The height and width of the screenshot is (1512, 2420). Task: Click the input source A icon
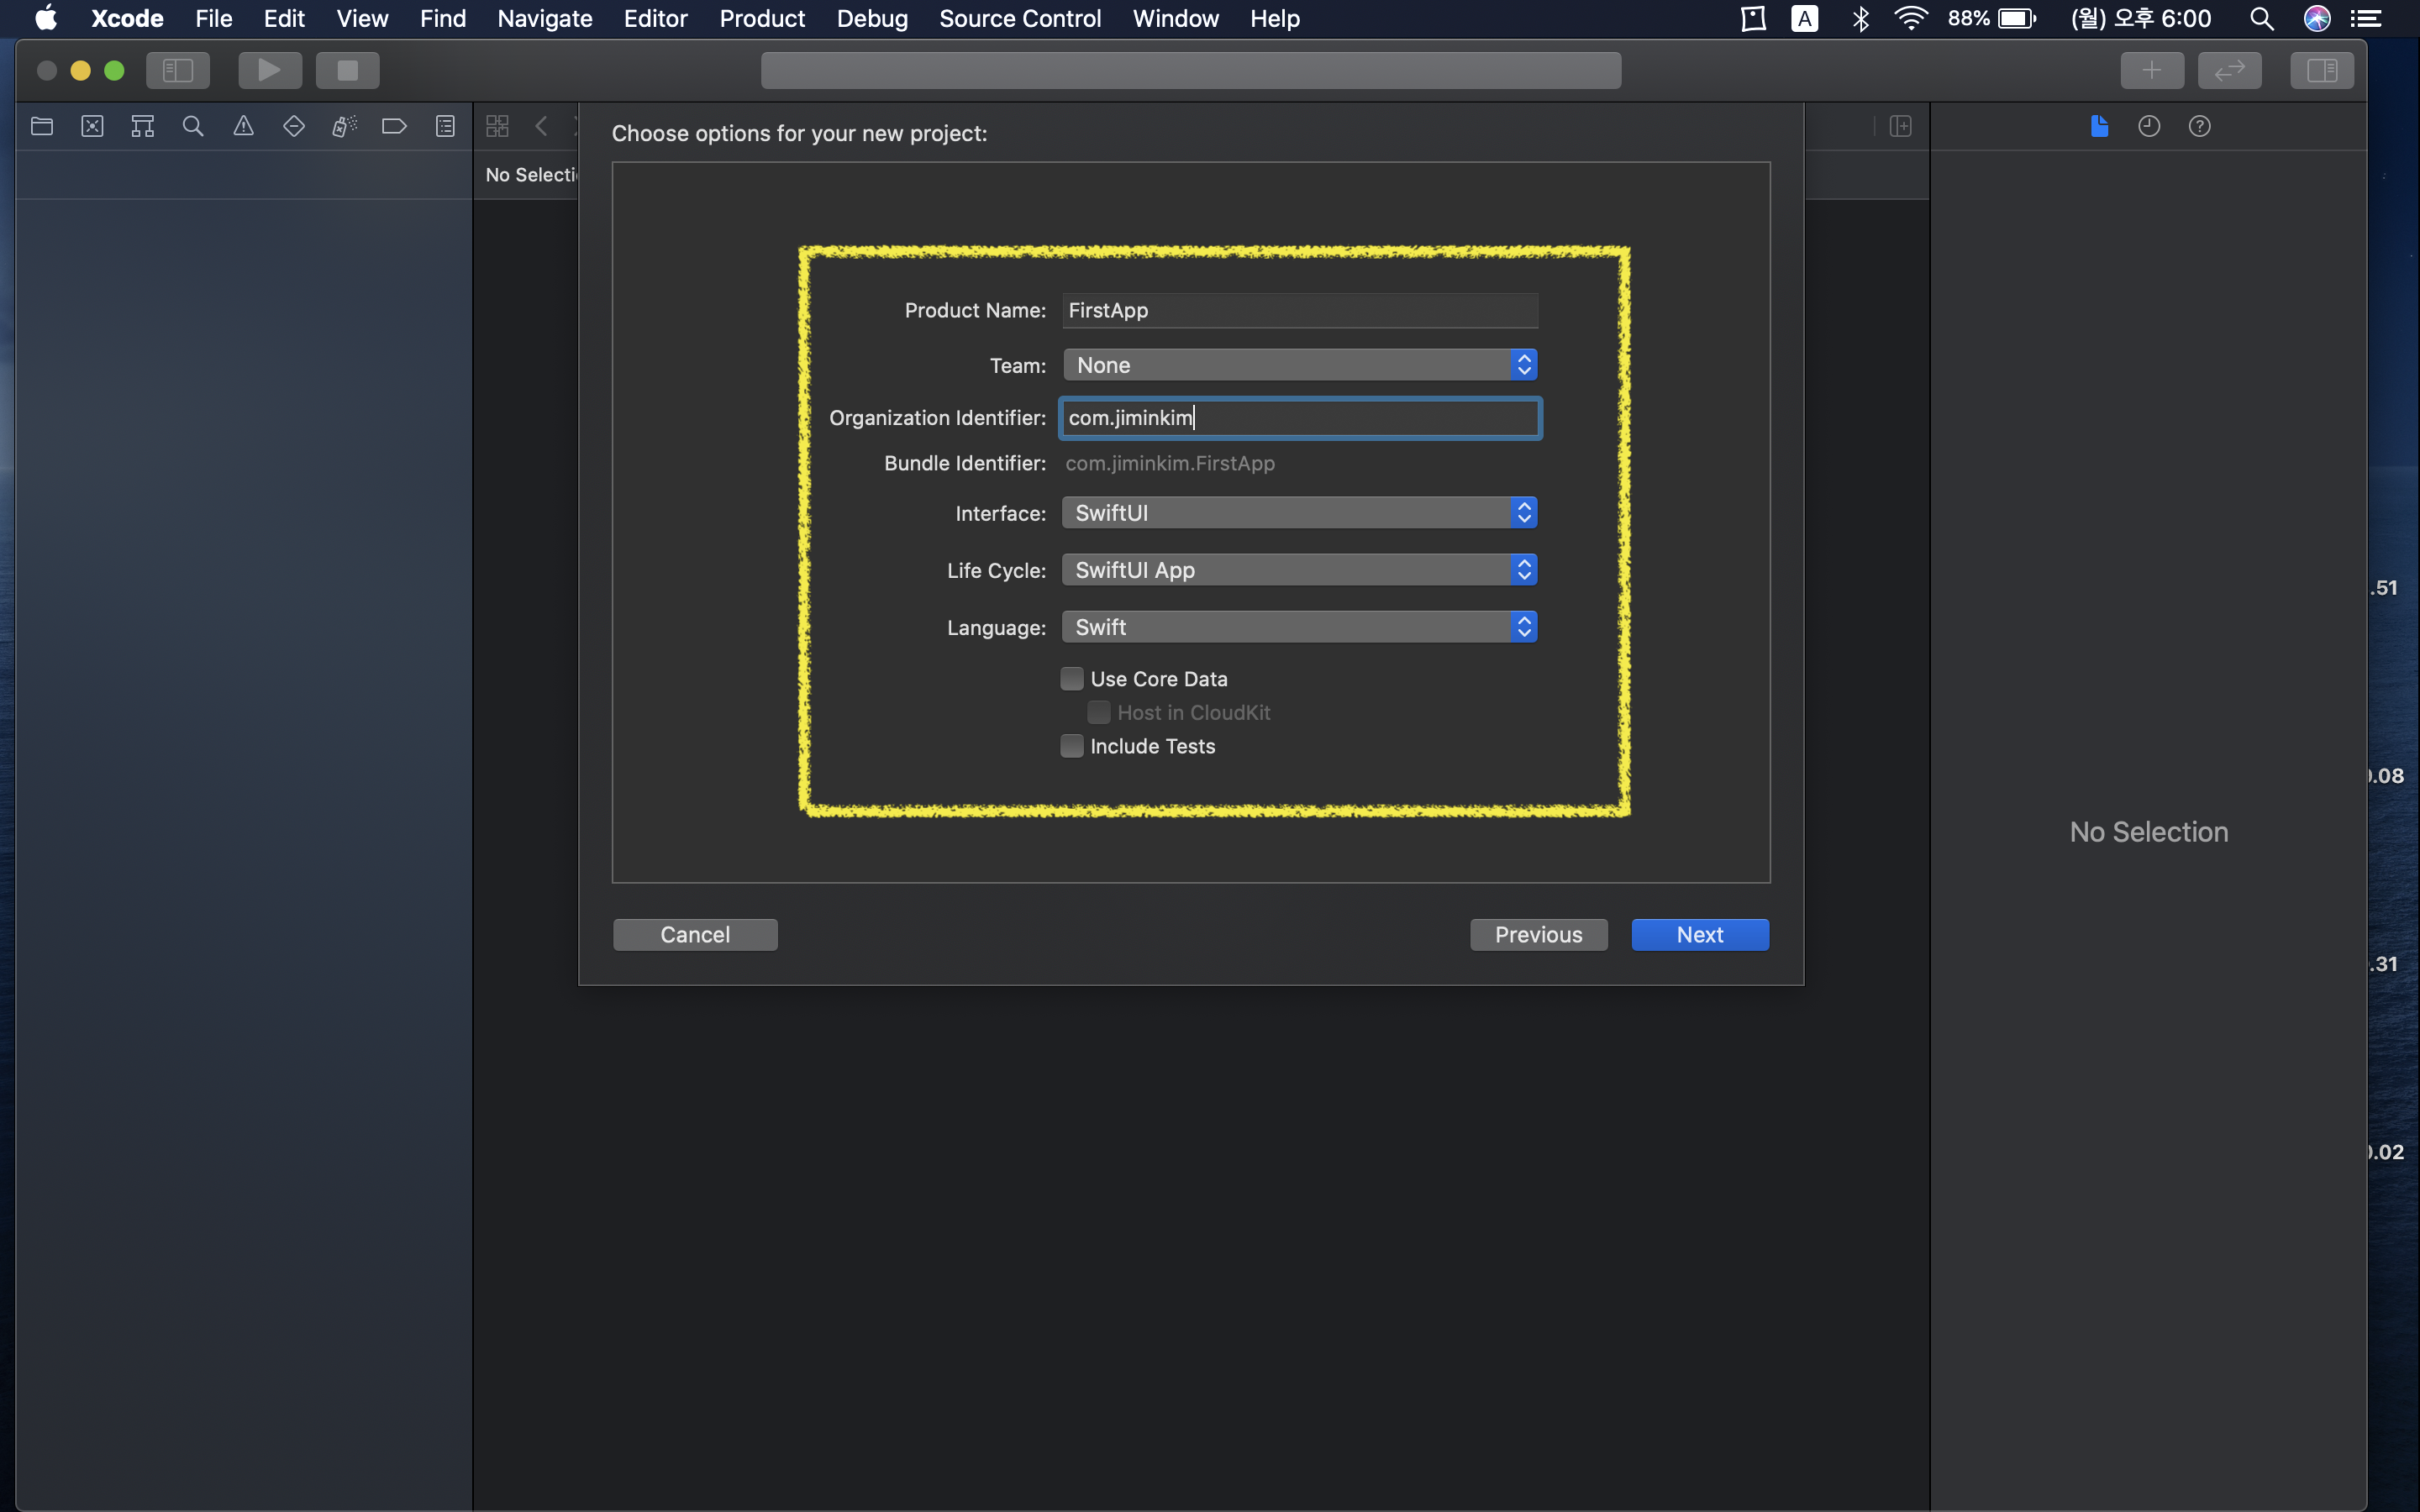point(1805,18)
